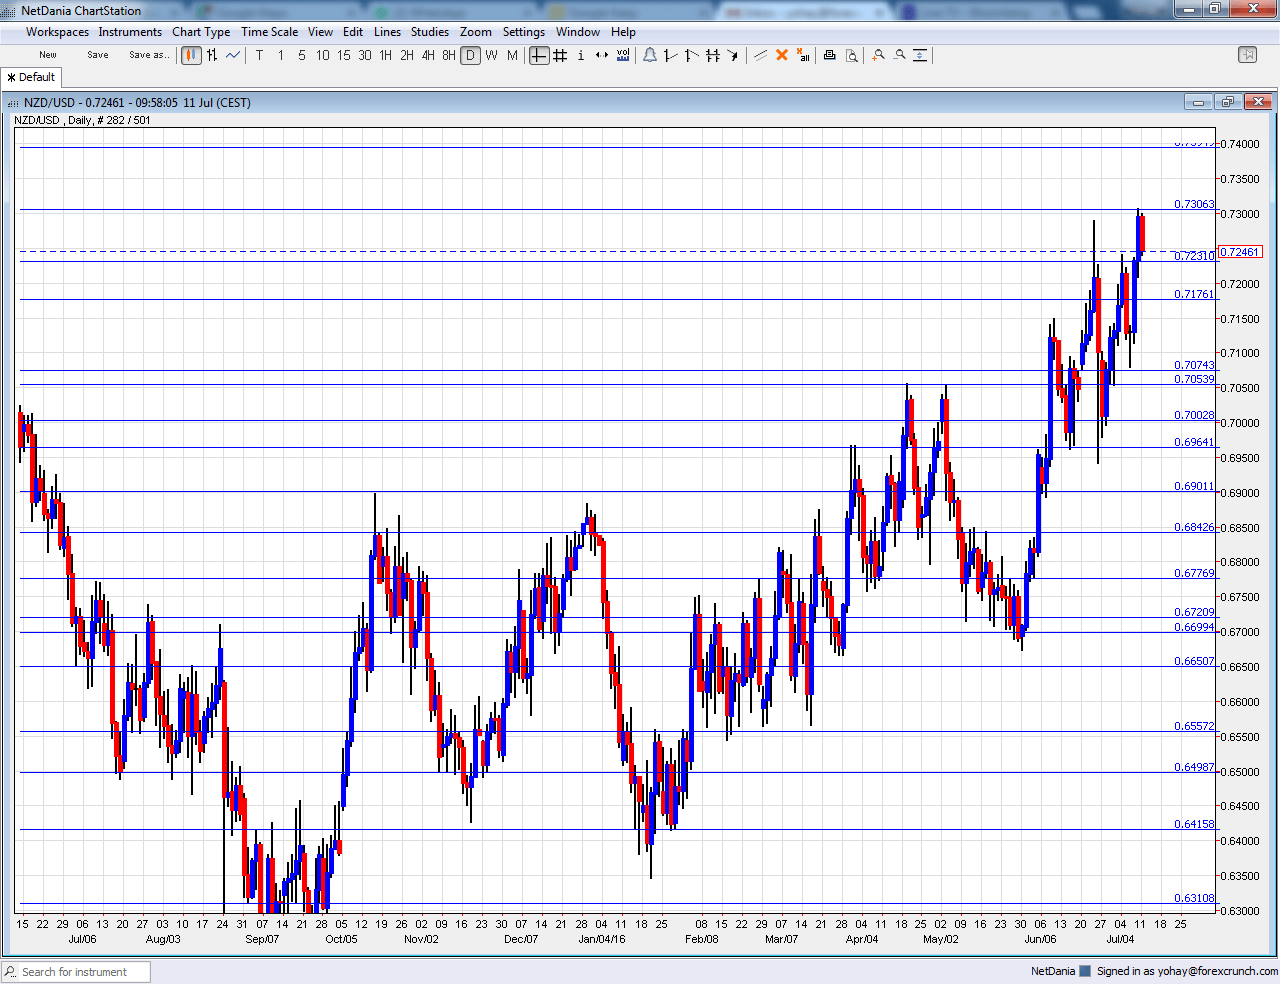Click the Save as button
1280x984 pixels.
pos(148,55)
